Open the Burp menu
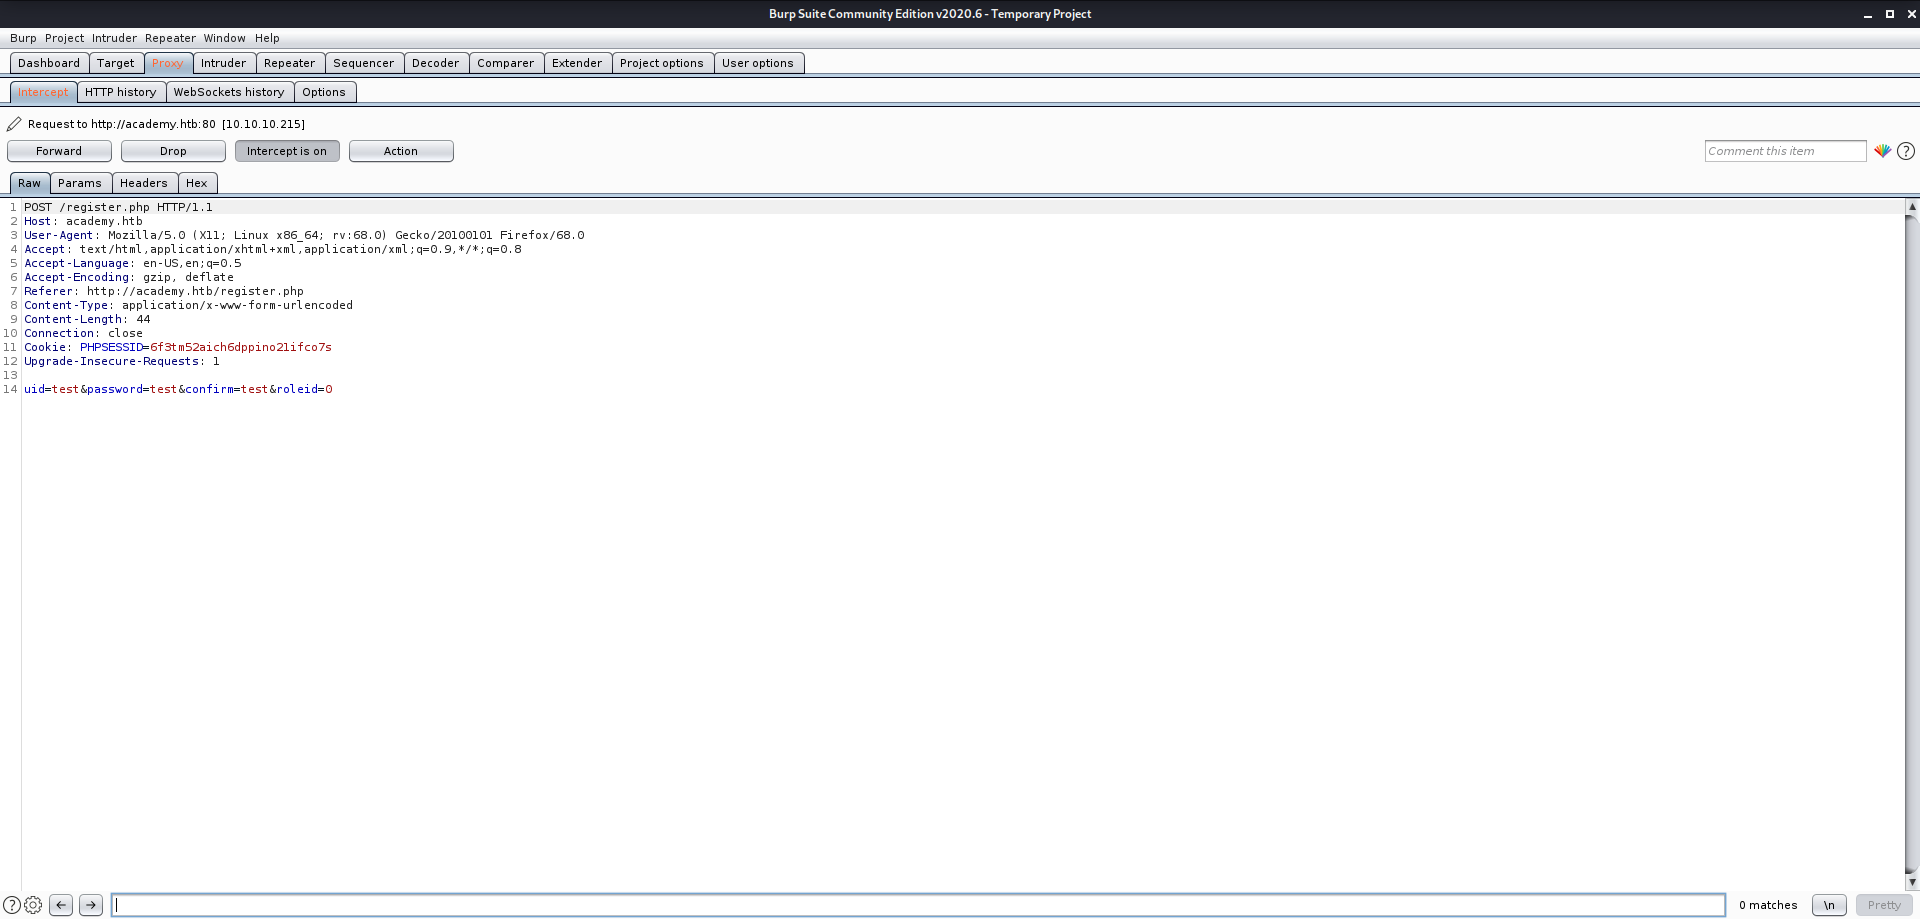This screenshot has height=919, width=1920. pos(23,38)
